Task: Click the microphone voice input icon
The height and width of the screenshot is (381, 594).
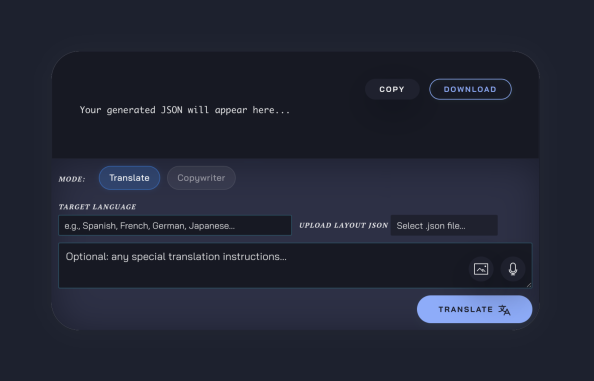Action: (x=513, y=269)
